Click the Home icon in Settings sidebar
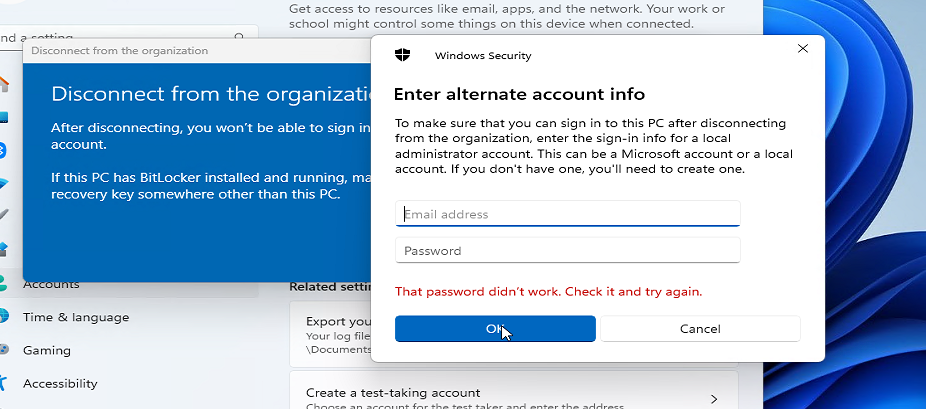 pos(4,84)
